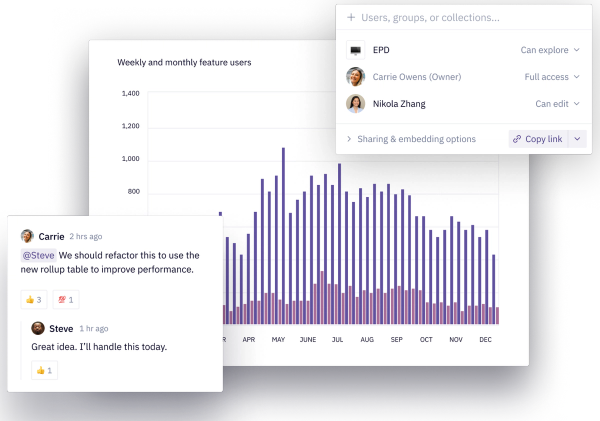This screenshot has width=600, height=421.
Task: Click the 2 hrs ago timestamp on Carrie's comment
Action: (86, 237)
